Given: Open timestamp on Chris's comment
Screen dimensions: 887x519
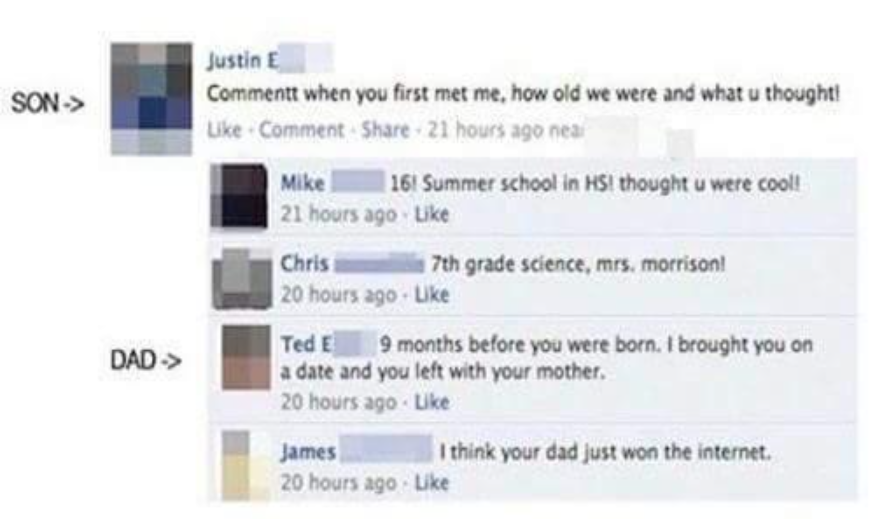Looking at the screenshot, I should 338,294.
